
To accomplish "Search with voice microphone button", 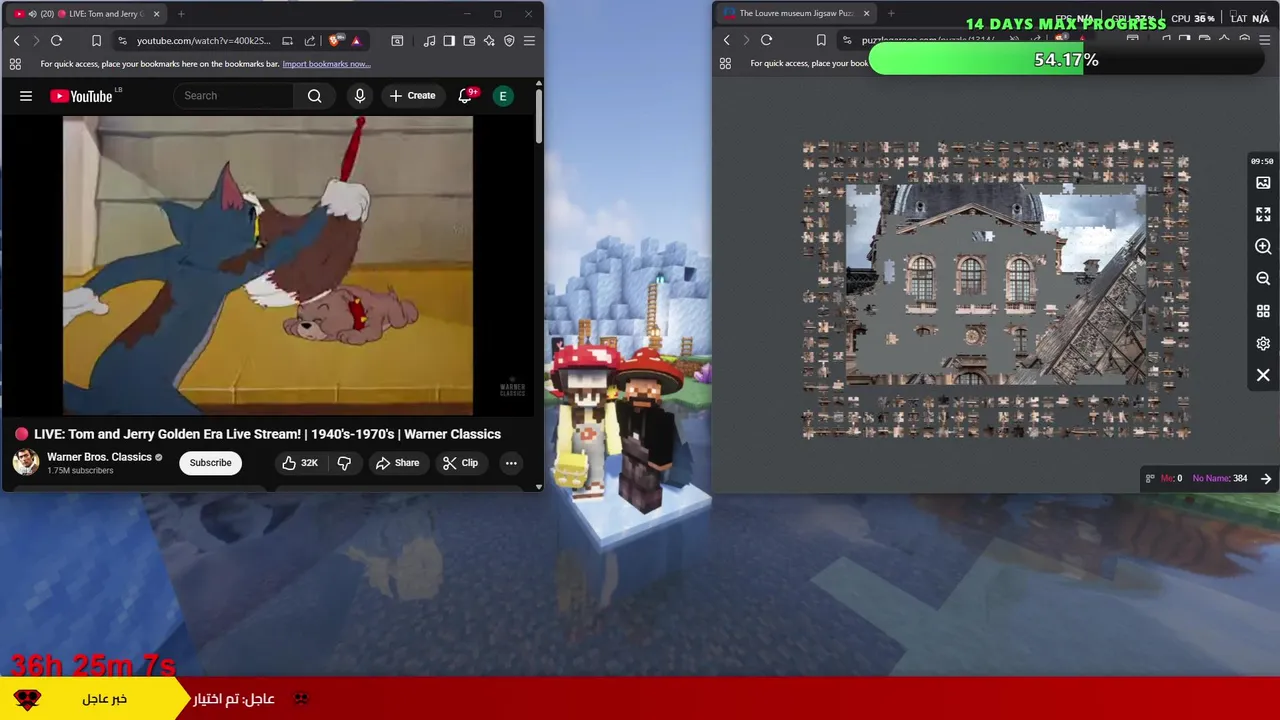I will (360, 96).
